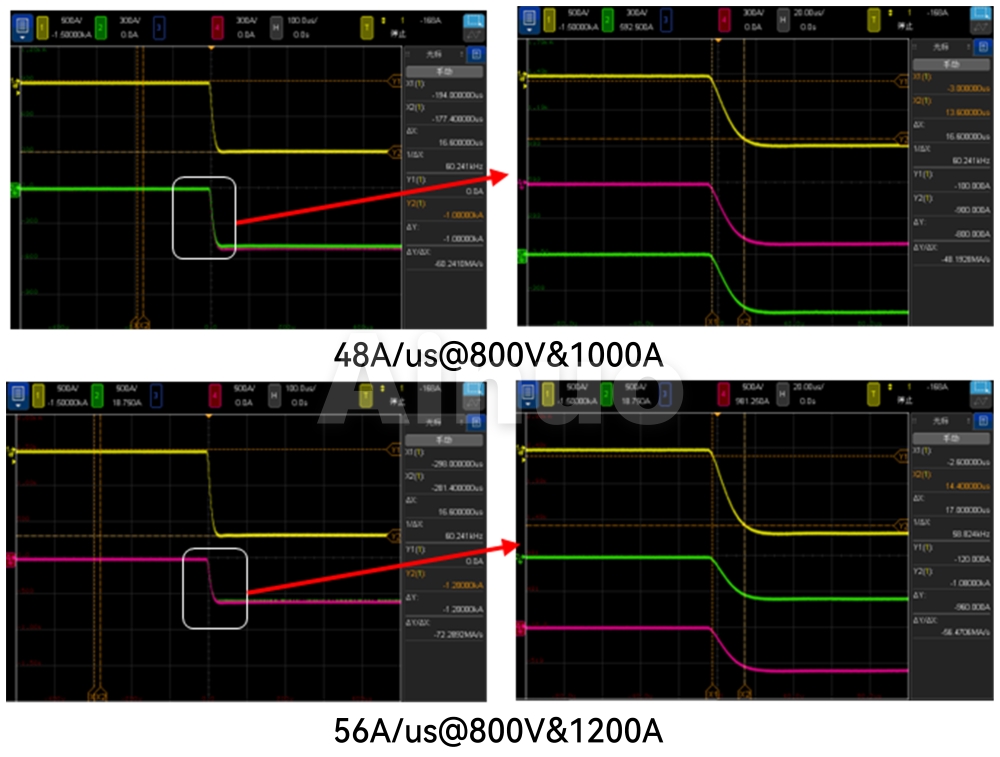Viewport: 1000px width, 757px height.
Task: Select the 光标 panel header in the top-right scope
Action: coord(941,47)
